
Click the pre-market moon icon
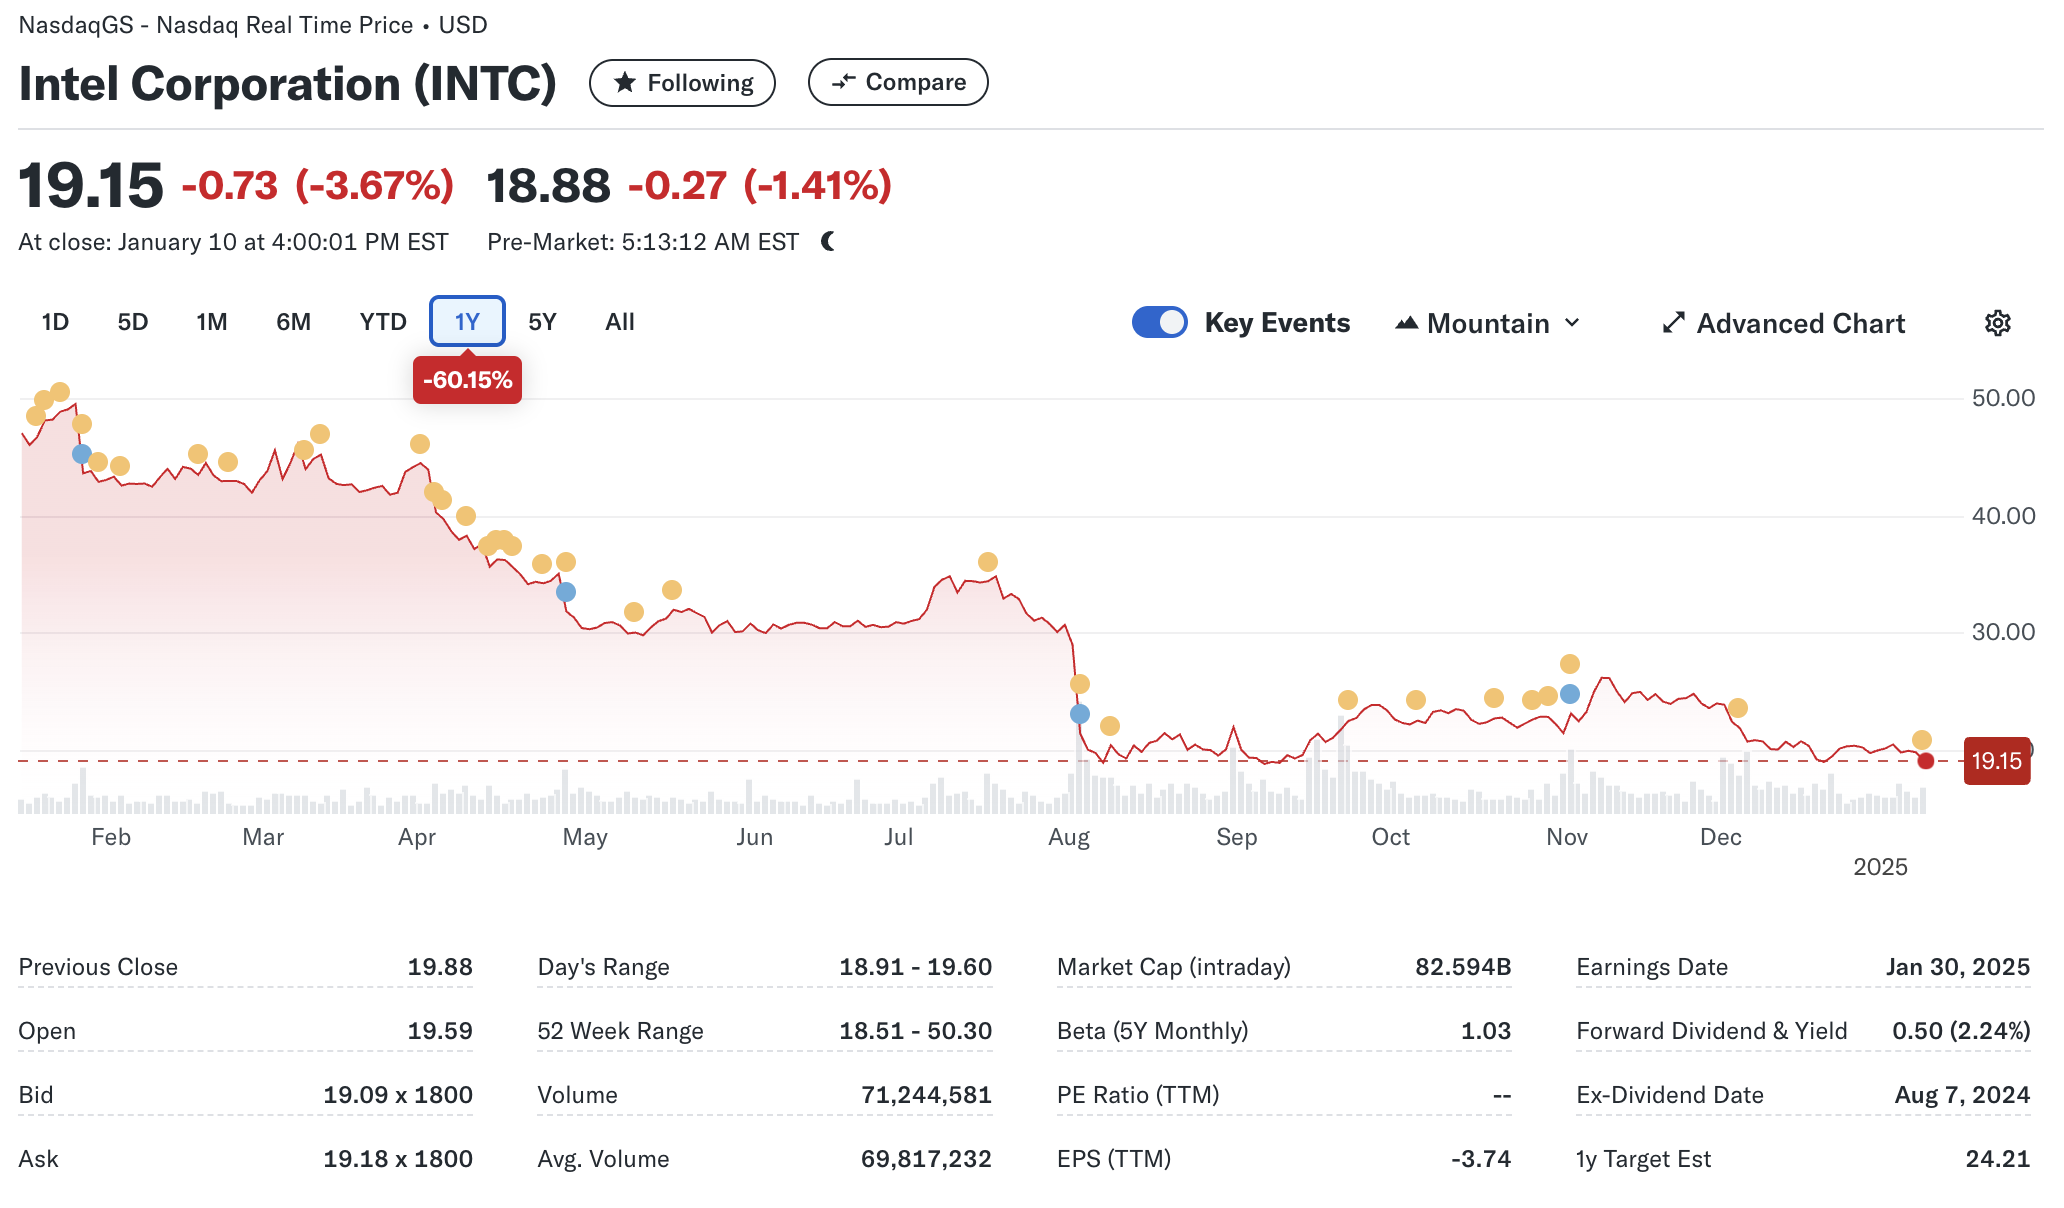[x=828, y=242]
